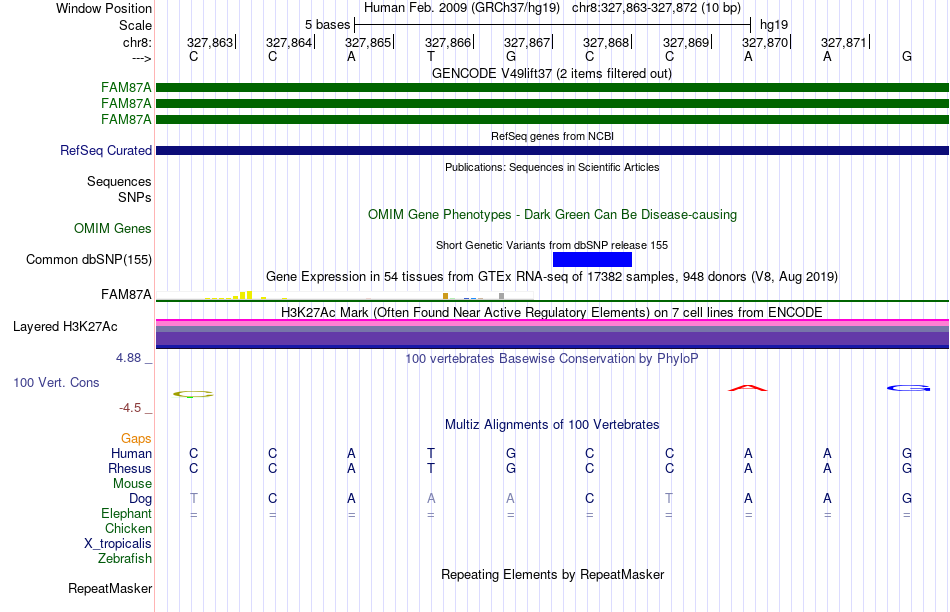The width and height of the screenshot is (950, 612).
Task: Click the Dog alignment row label
Action: 140,498
